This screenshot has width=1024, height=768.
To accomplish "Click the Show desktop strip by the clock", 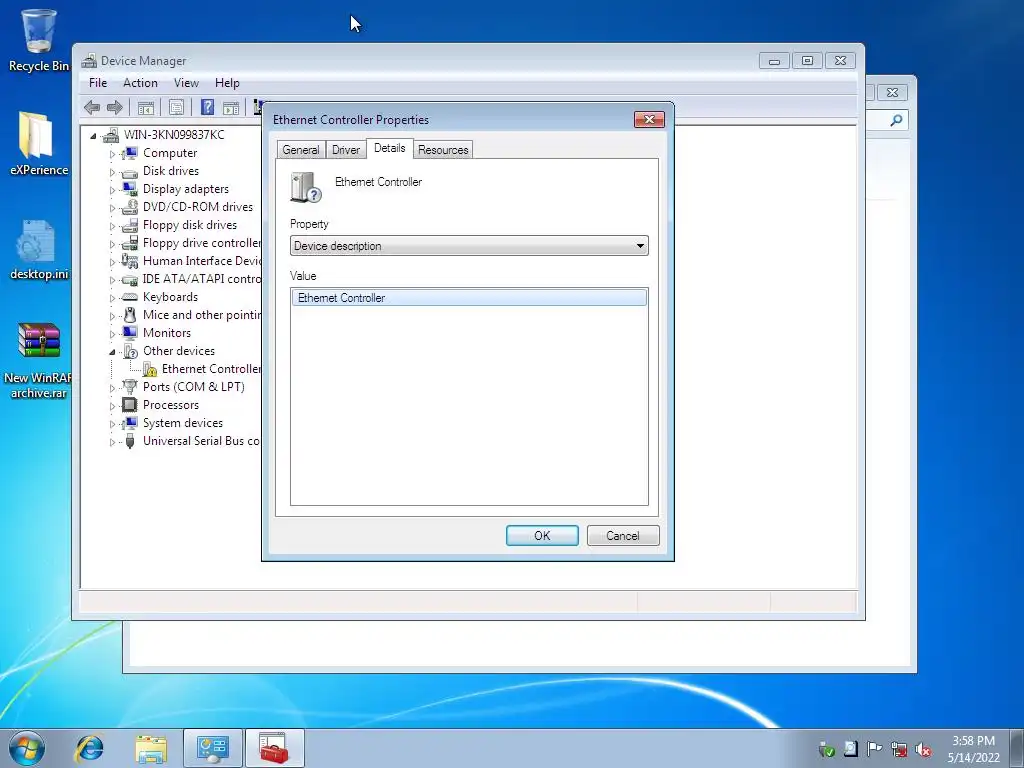I will (x=1017, y=748).
